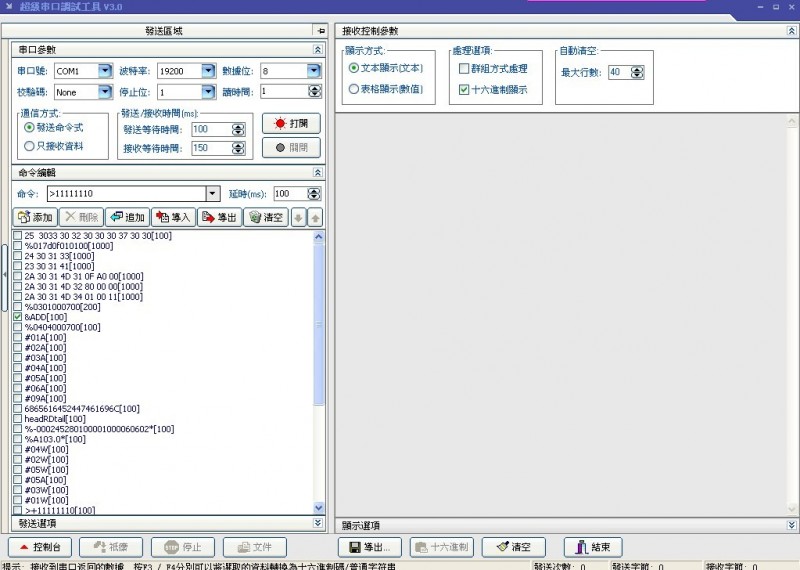The width and height of the screenshot is (800, 570).
Task: Expand the 發送選項 section
Action: pos(317,523)
